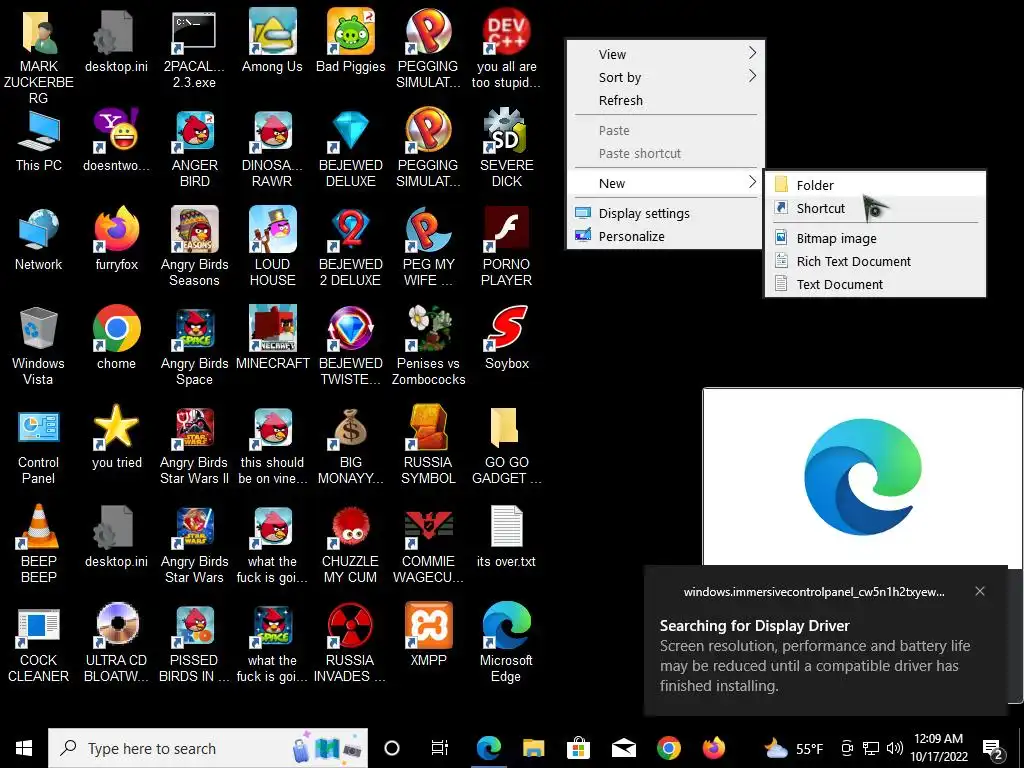The width and height of the screenshot is (1024, 768).
Task: Select the ULTRA CD BLOATW disc icon
Action: [116, 643]
